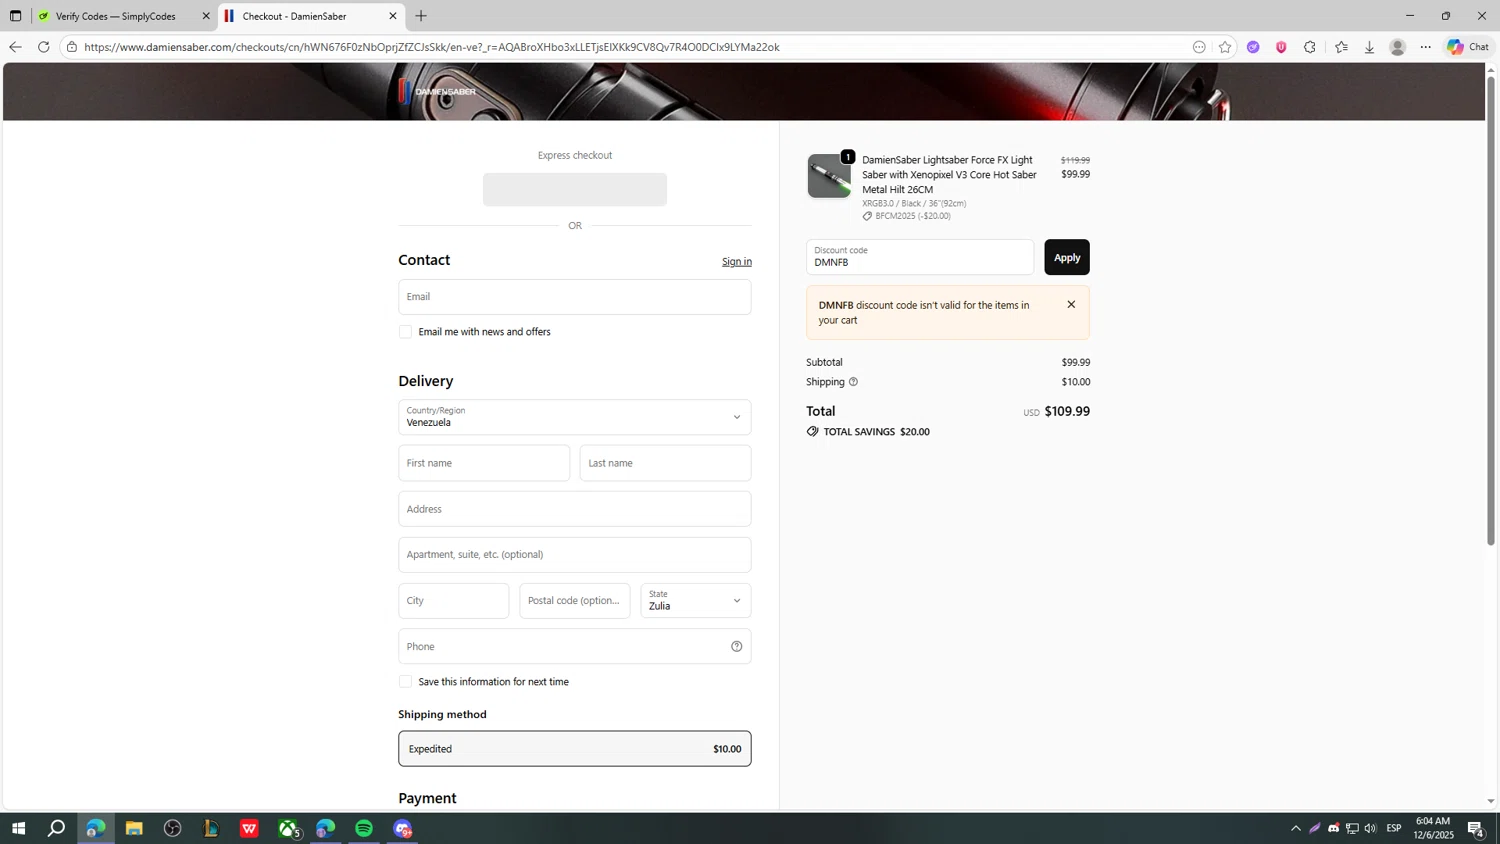Screen dimensions: 1500x844
Task: Open the volume control in system tray
Action: (x=1370, y=828)
